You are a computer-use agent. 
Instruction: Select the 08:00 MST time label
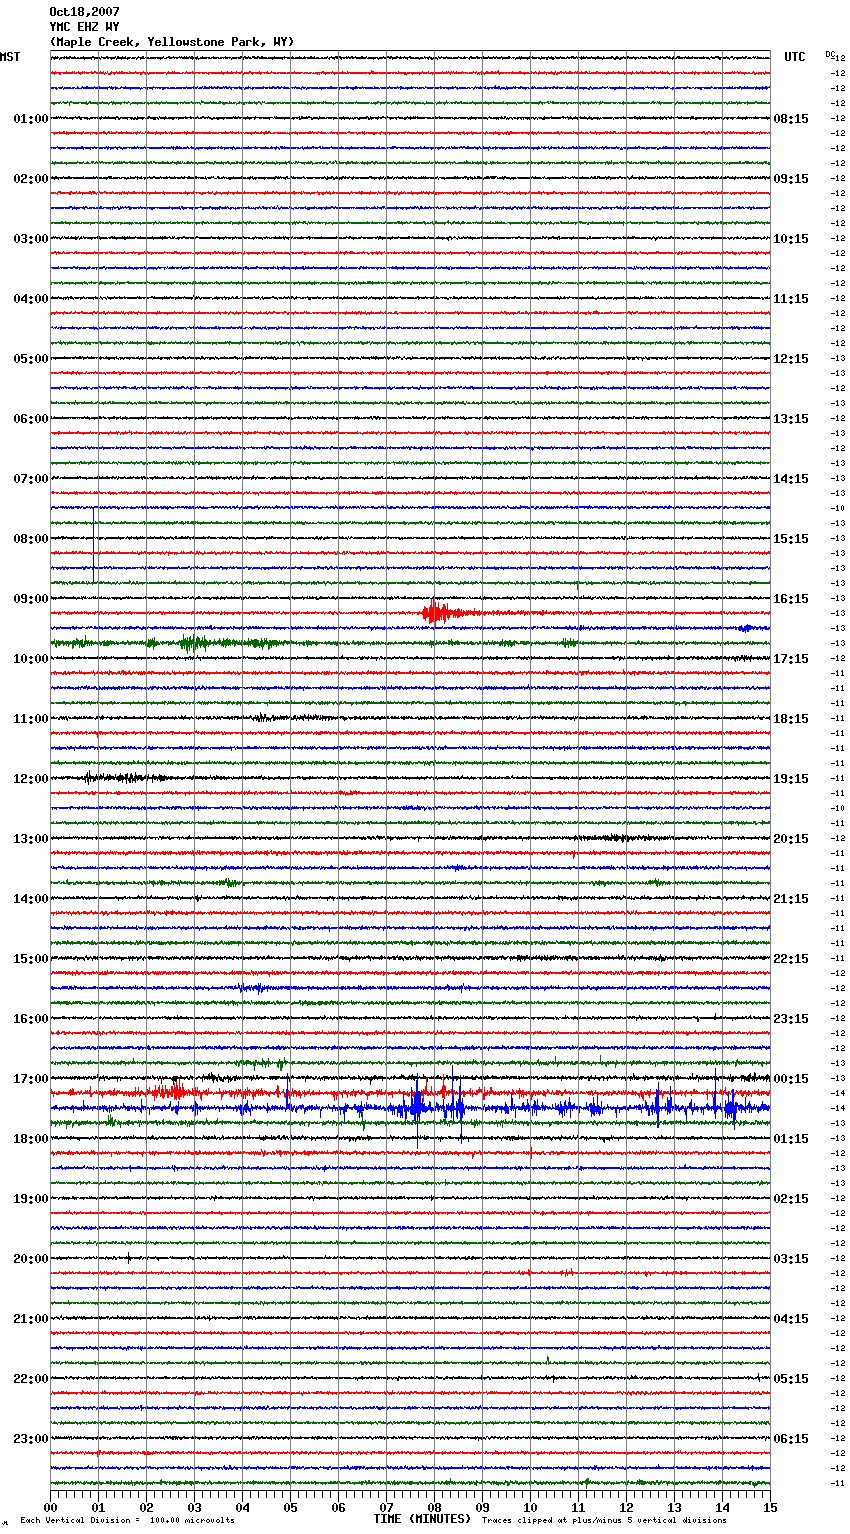click(31, 539)
